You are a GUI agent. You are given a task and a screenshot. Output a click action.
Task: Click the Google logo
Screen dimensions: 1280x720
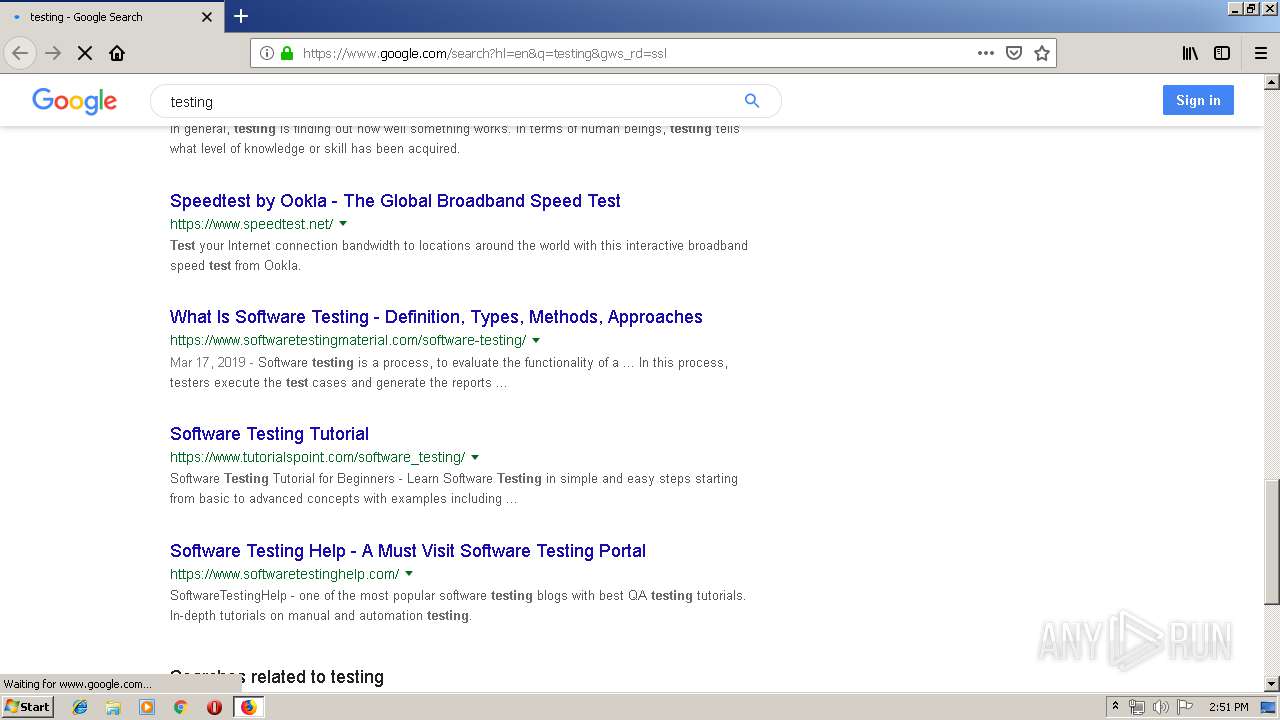pos(75,101)
